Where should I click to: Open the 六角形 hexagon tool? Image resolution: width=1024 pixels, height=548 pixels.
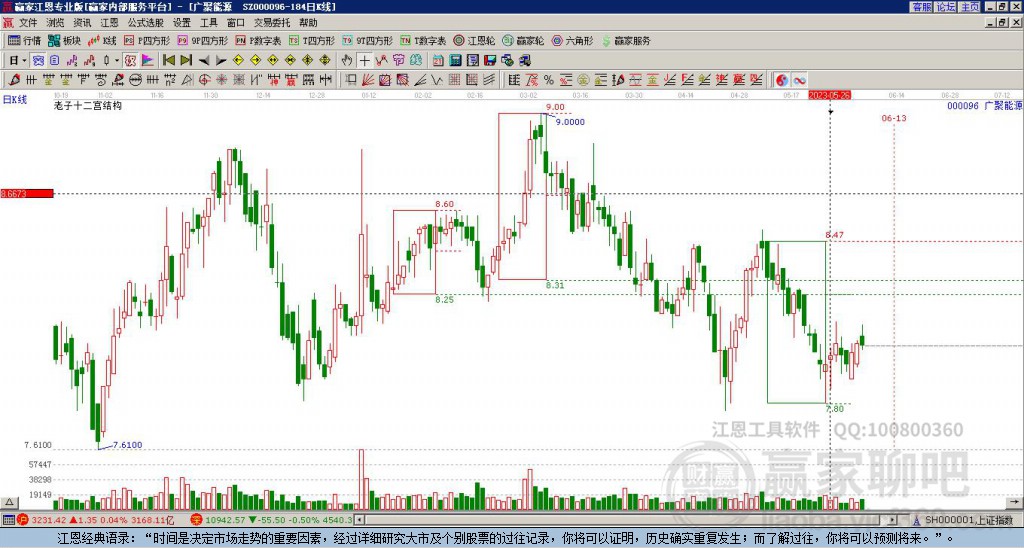572,40
